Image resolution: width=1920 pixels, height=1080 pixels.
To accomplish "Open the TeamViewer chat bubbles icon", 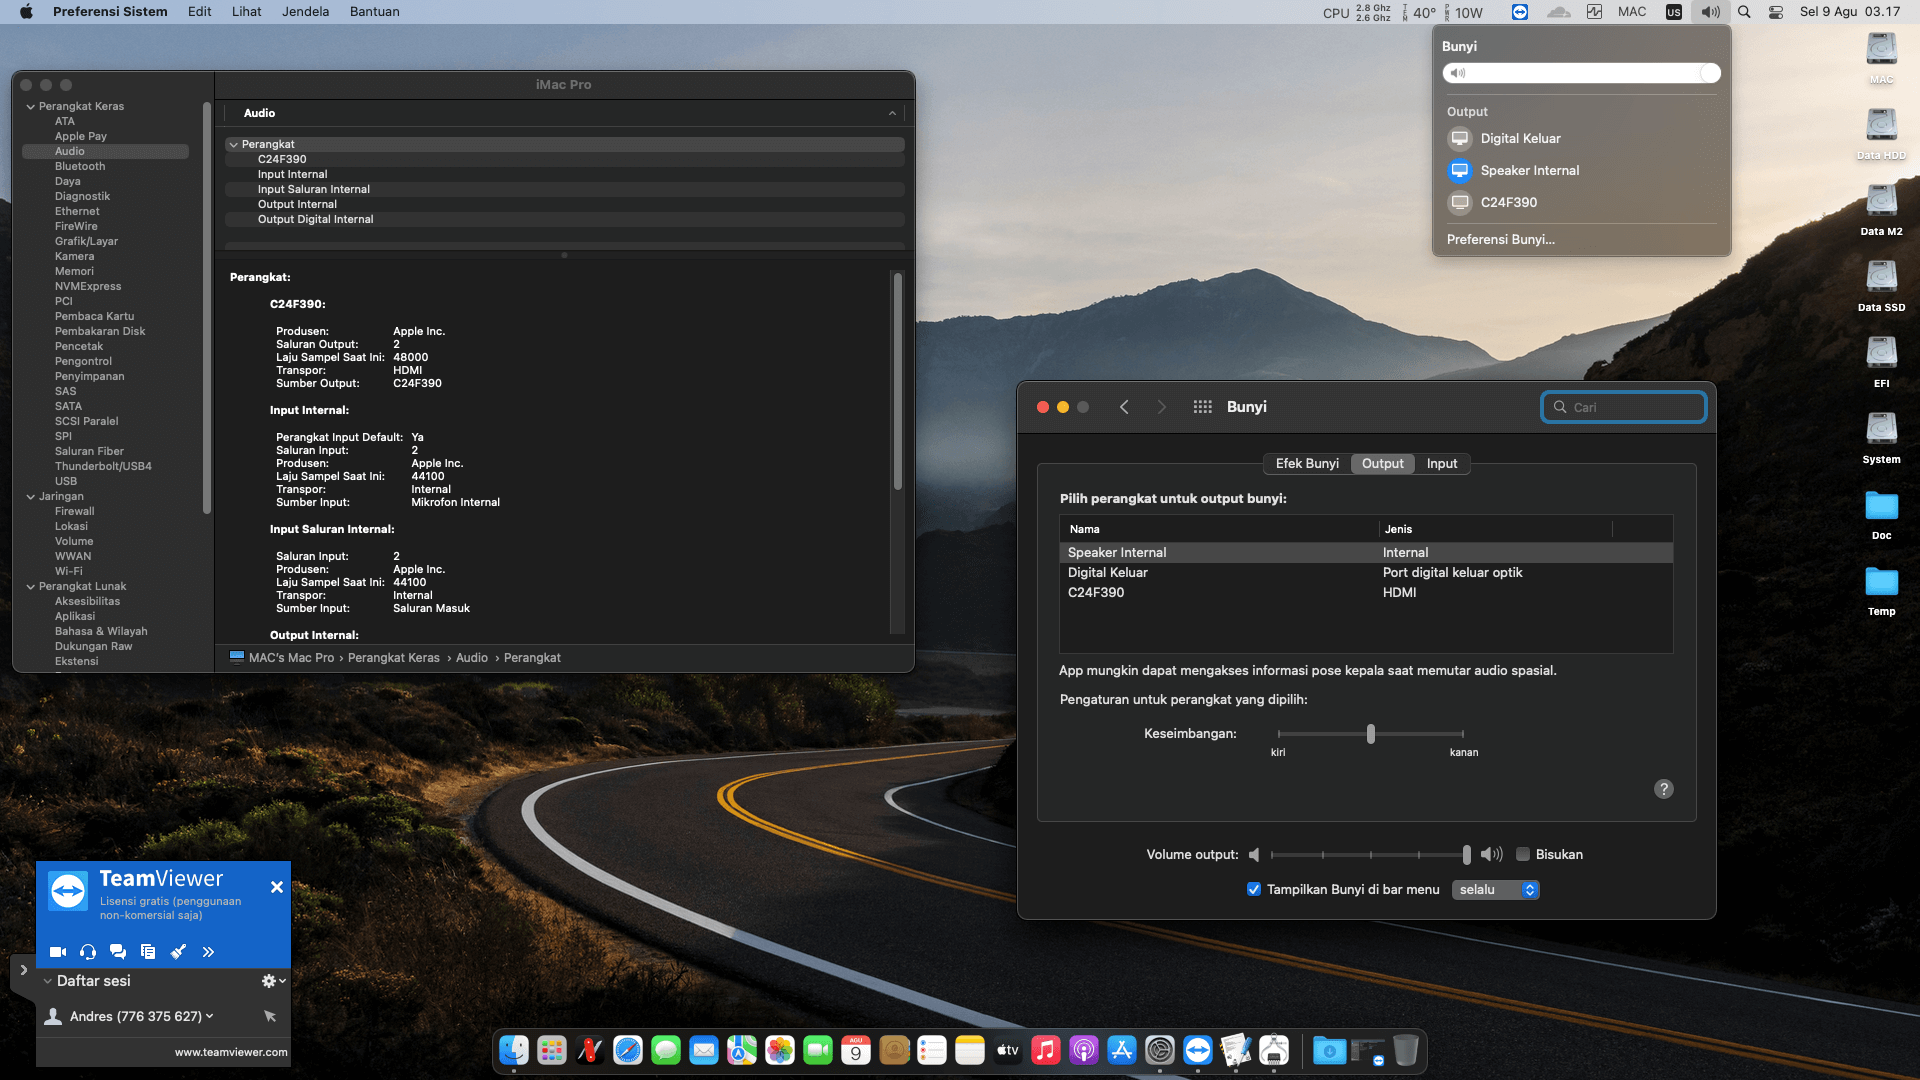I will tap(118, 952).
